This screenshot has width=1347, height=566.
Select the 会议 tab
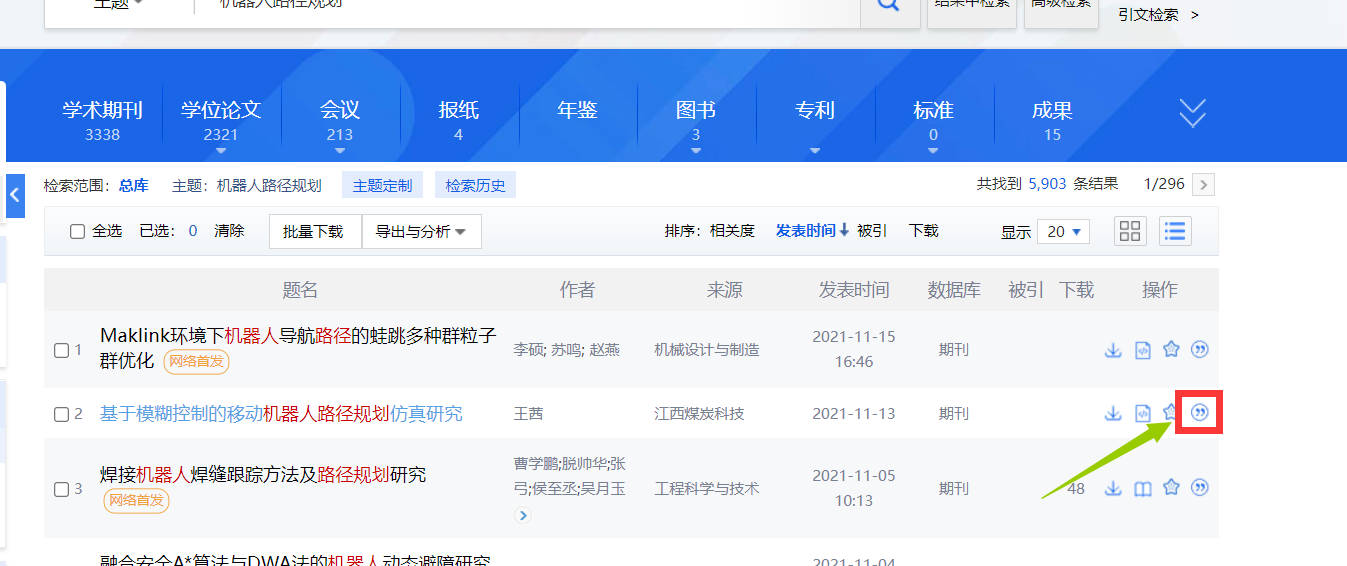(340, 110)
